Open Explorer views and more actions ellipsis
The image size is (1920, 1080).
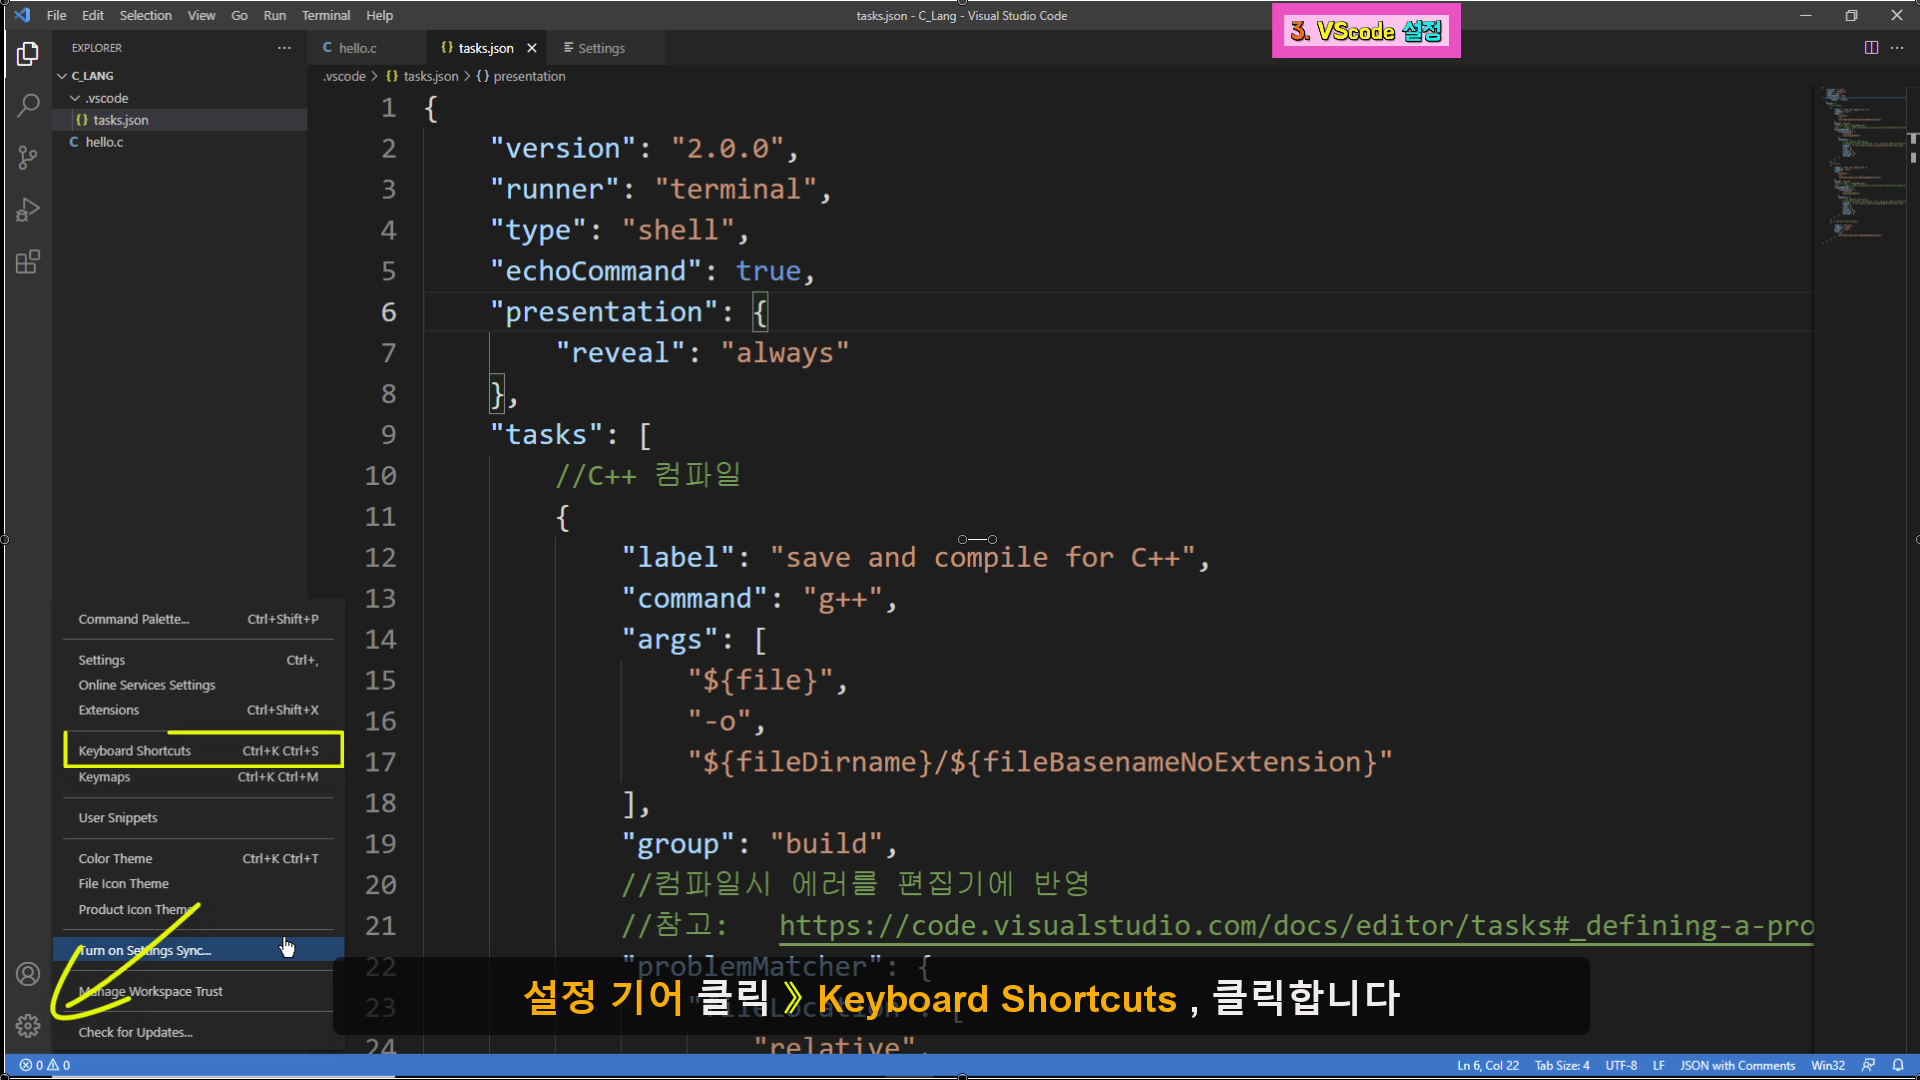click(x=284, y=48)
